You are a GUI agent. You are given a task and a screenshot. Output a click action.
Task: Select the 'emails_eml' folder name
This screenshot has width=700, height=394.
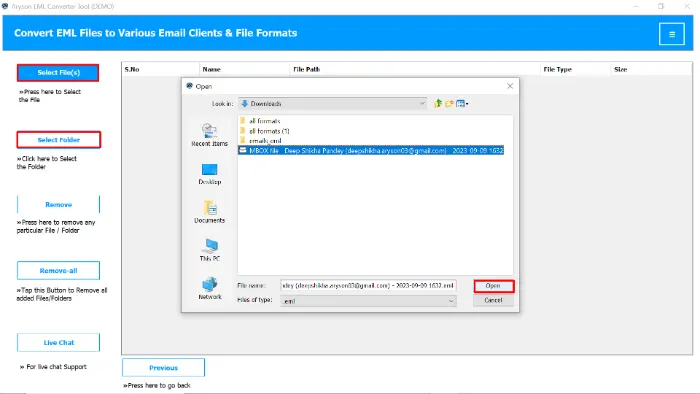265,141
